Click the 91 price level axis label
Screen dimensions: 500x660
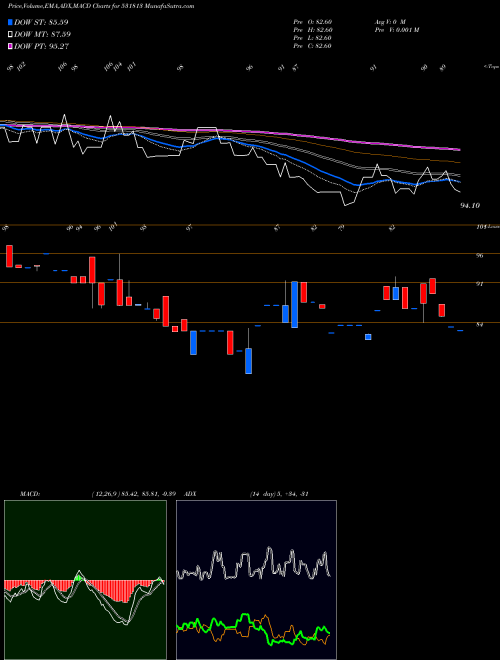coord(479,284)
